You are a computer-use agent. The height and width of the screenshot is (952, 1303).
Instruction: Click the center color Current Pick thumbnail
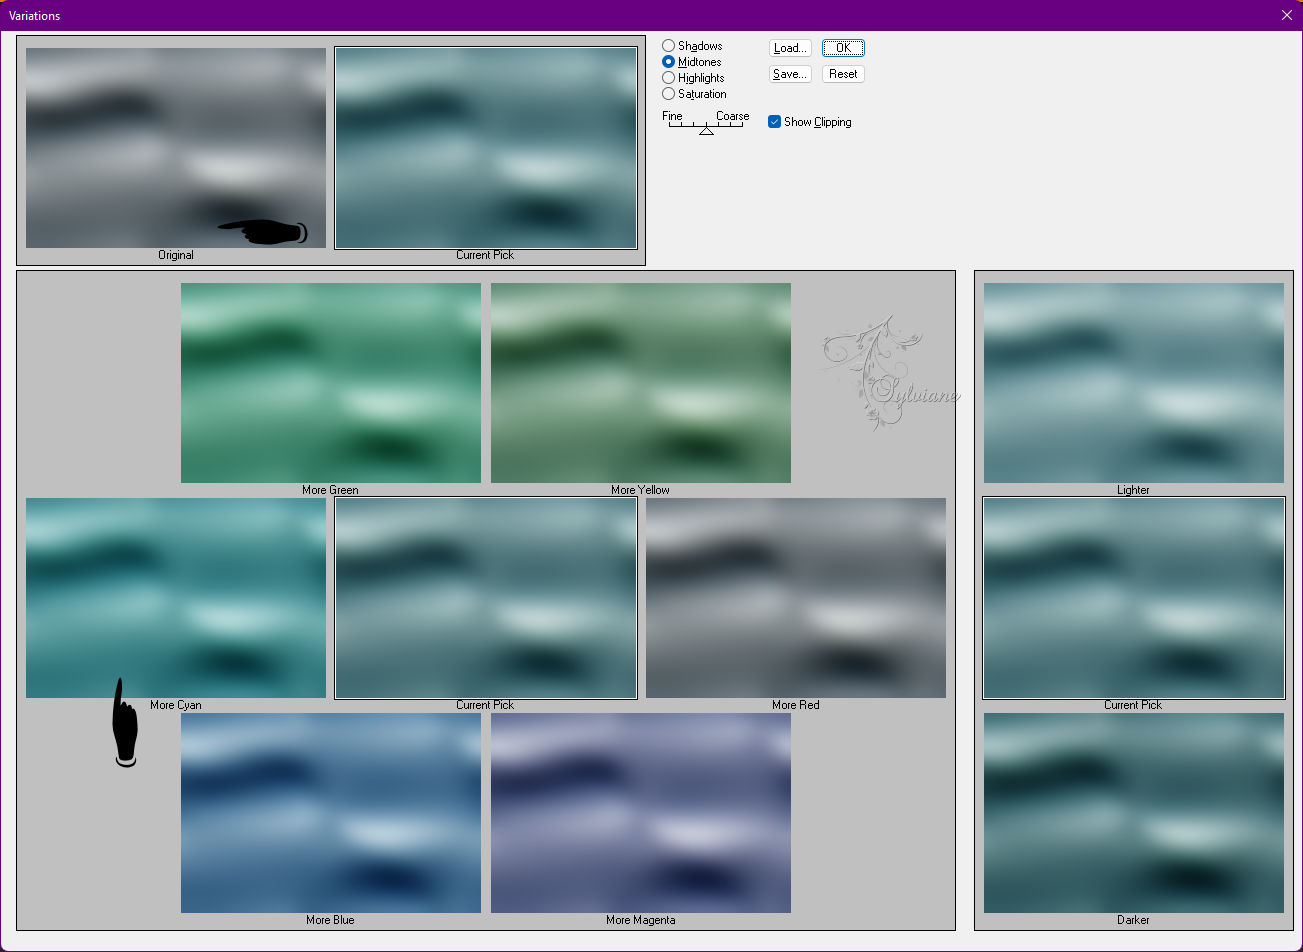pyautogui.click(x=486, y=598)
